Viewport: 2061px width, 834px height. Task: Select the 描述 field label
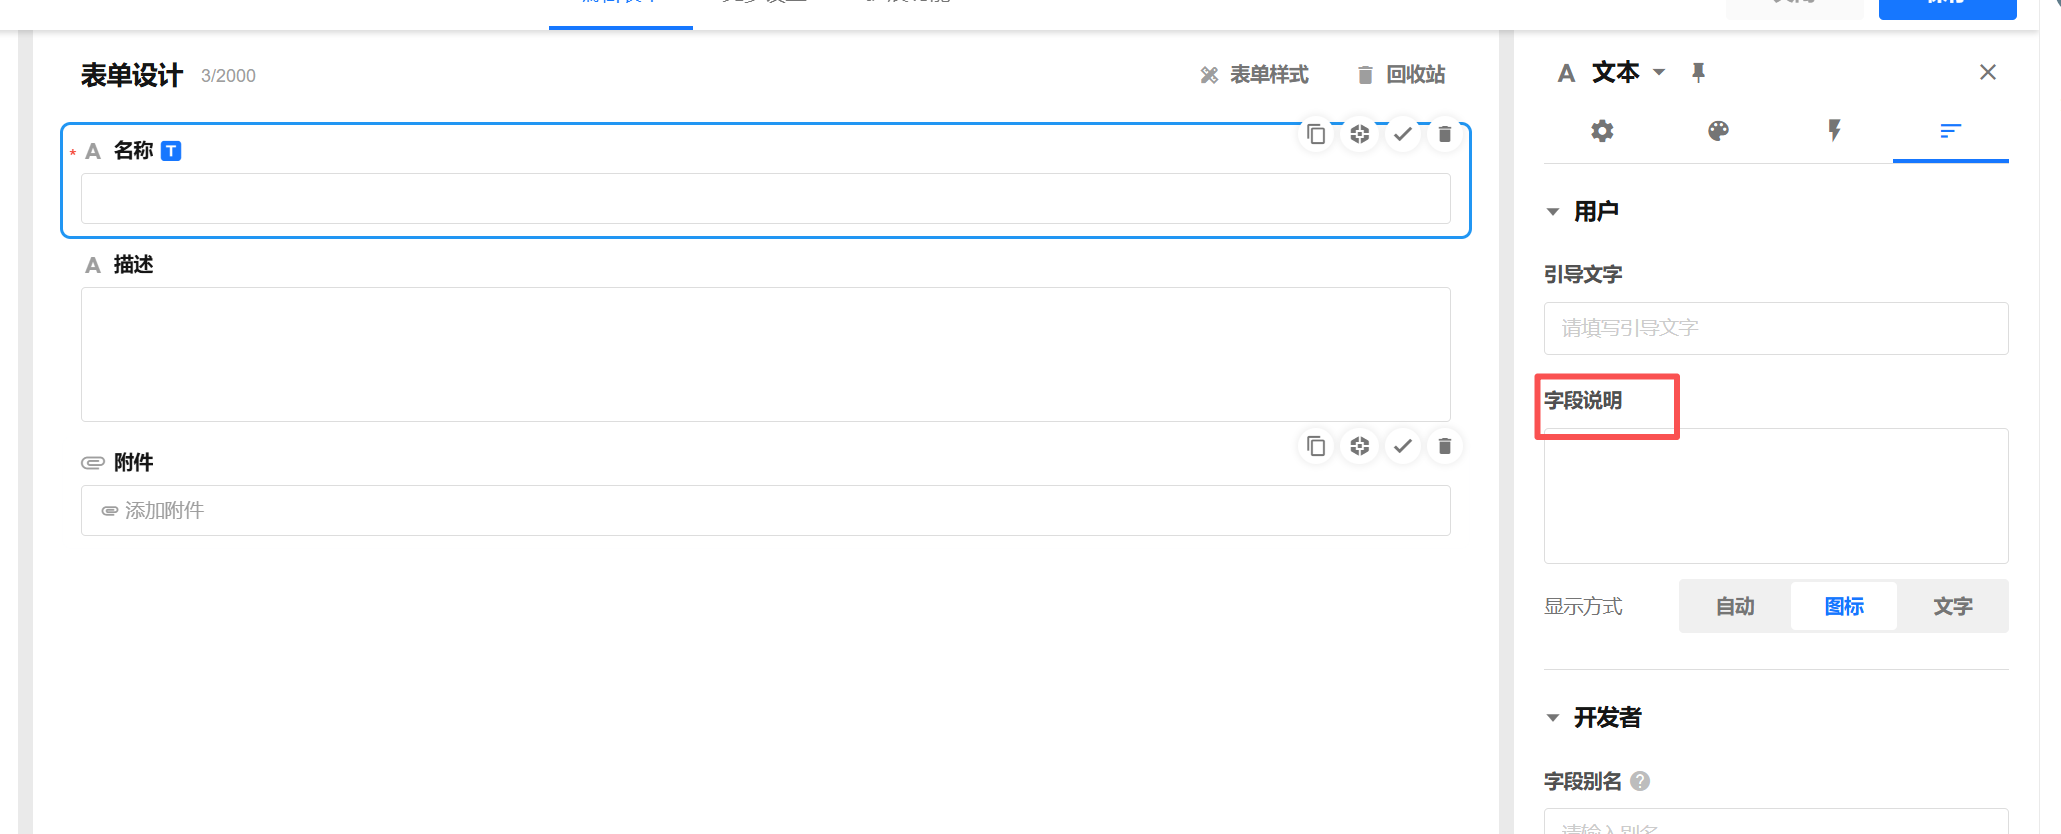point(133,265)
